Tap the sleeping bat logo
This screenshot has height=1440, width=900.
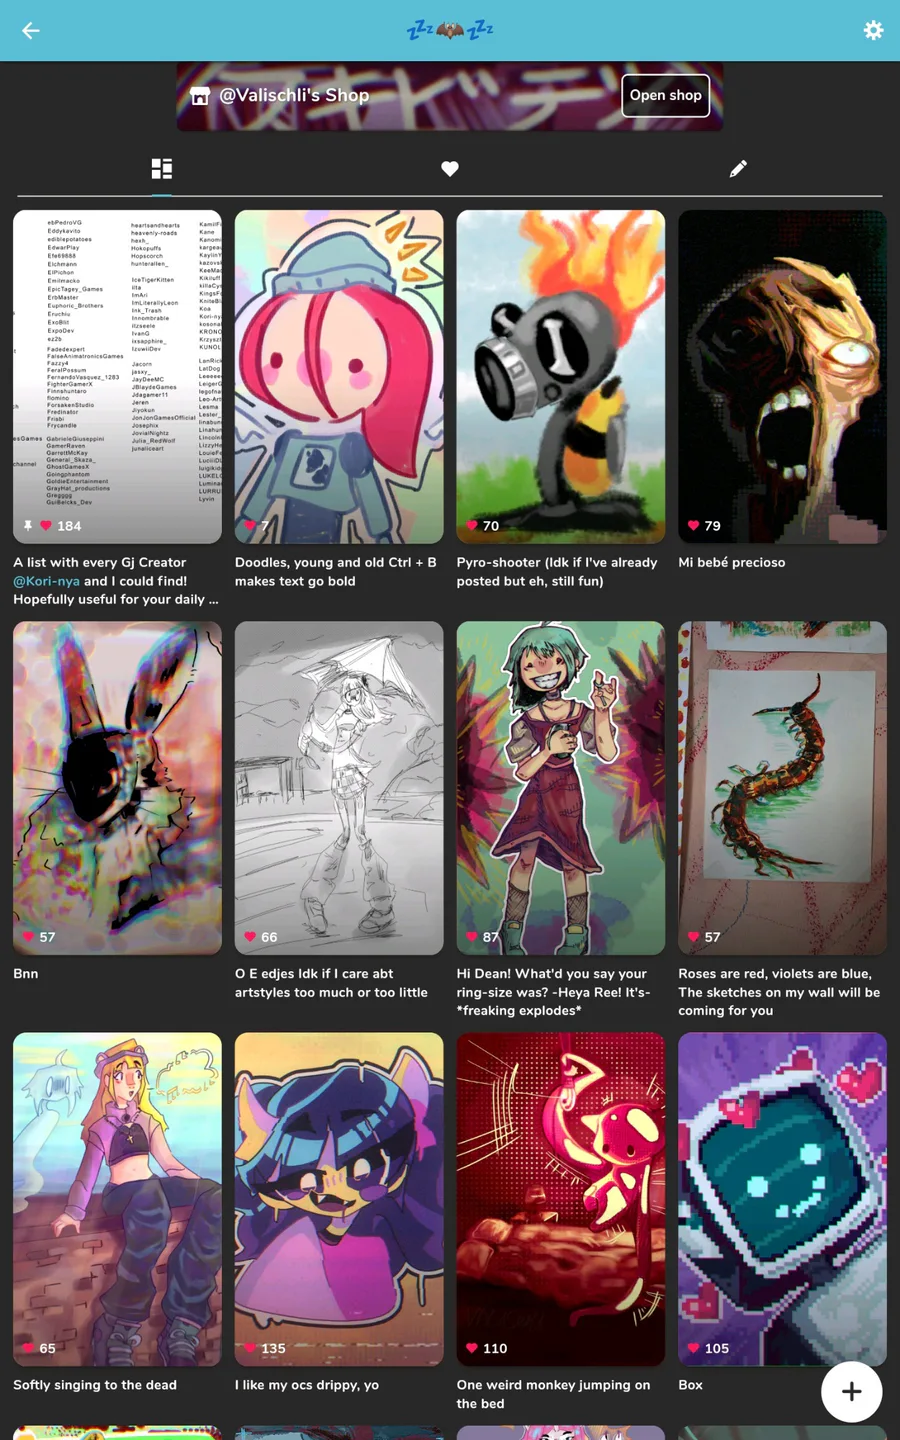(450, 30)
